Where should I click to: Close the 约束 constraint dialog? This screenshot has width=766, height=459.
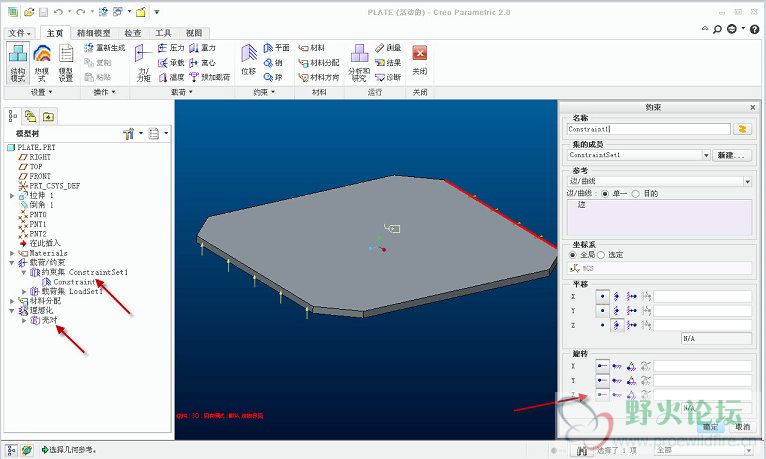tap(753, 107)
